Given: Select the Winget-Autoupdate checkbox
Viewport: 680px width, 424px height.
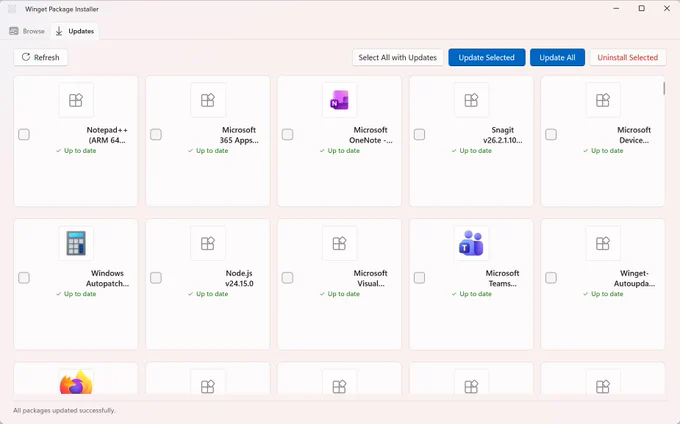Looking at the screenshot, I should (551, 277).
